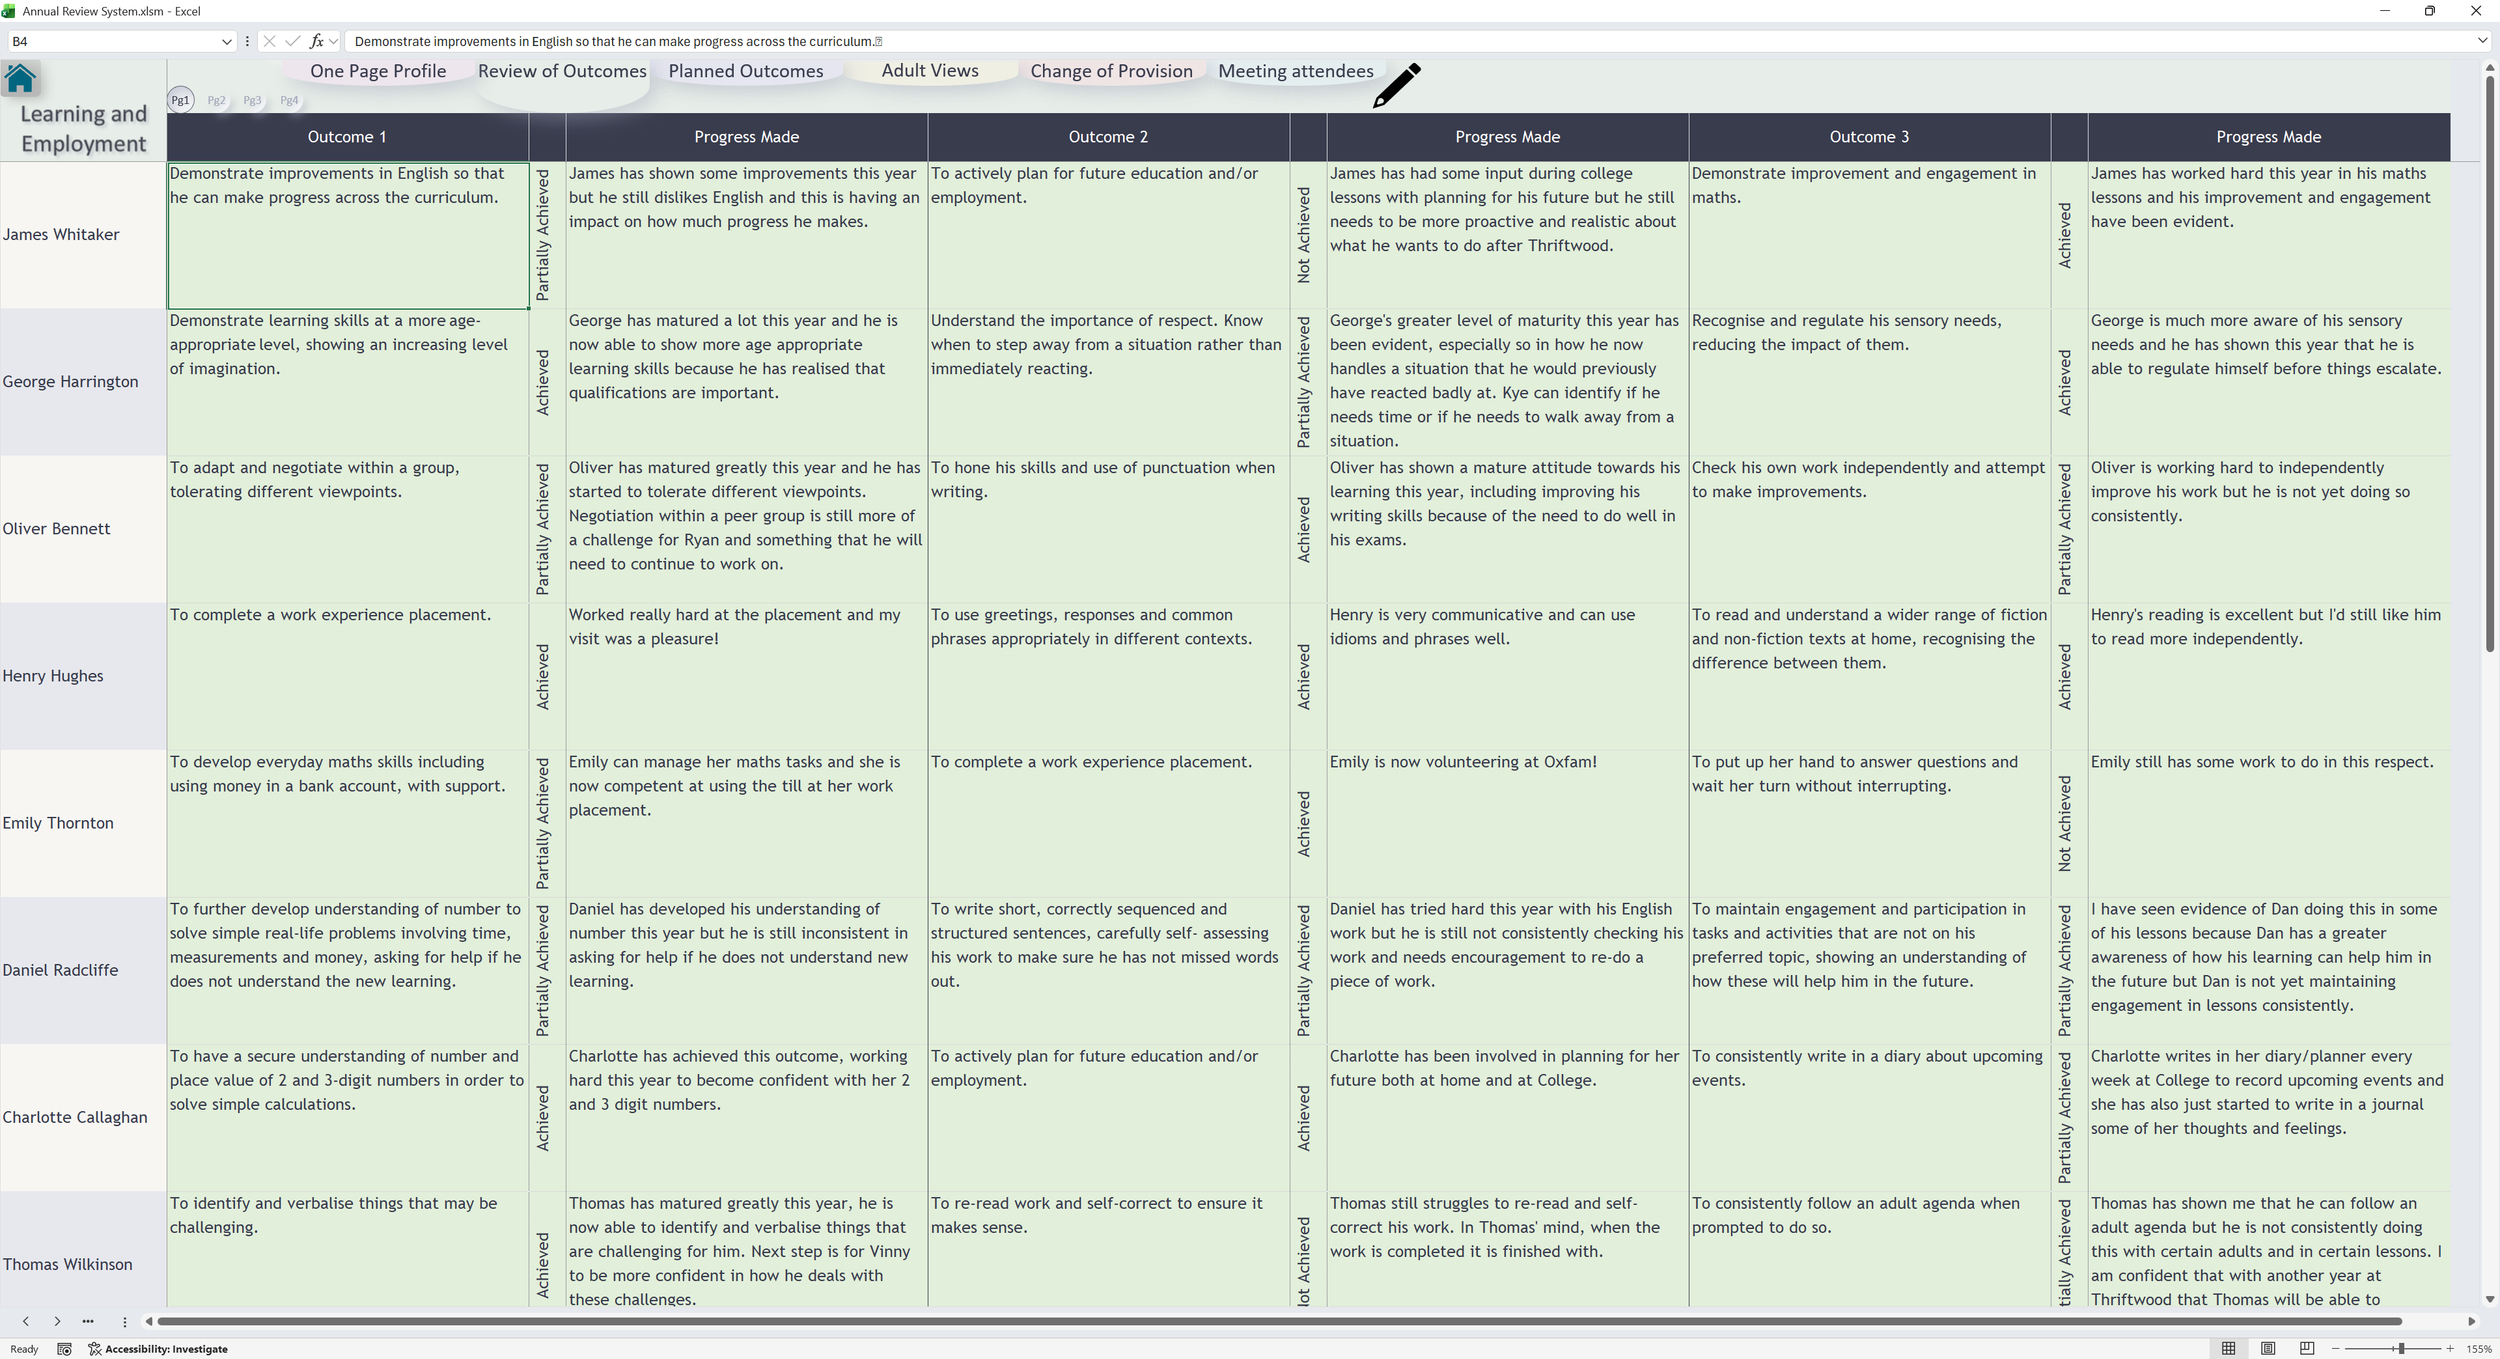Click the zoom out minus button
This screenshot has height=1359, width=2500.
click(2336, 1349)
